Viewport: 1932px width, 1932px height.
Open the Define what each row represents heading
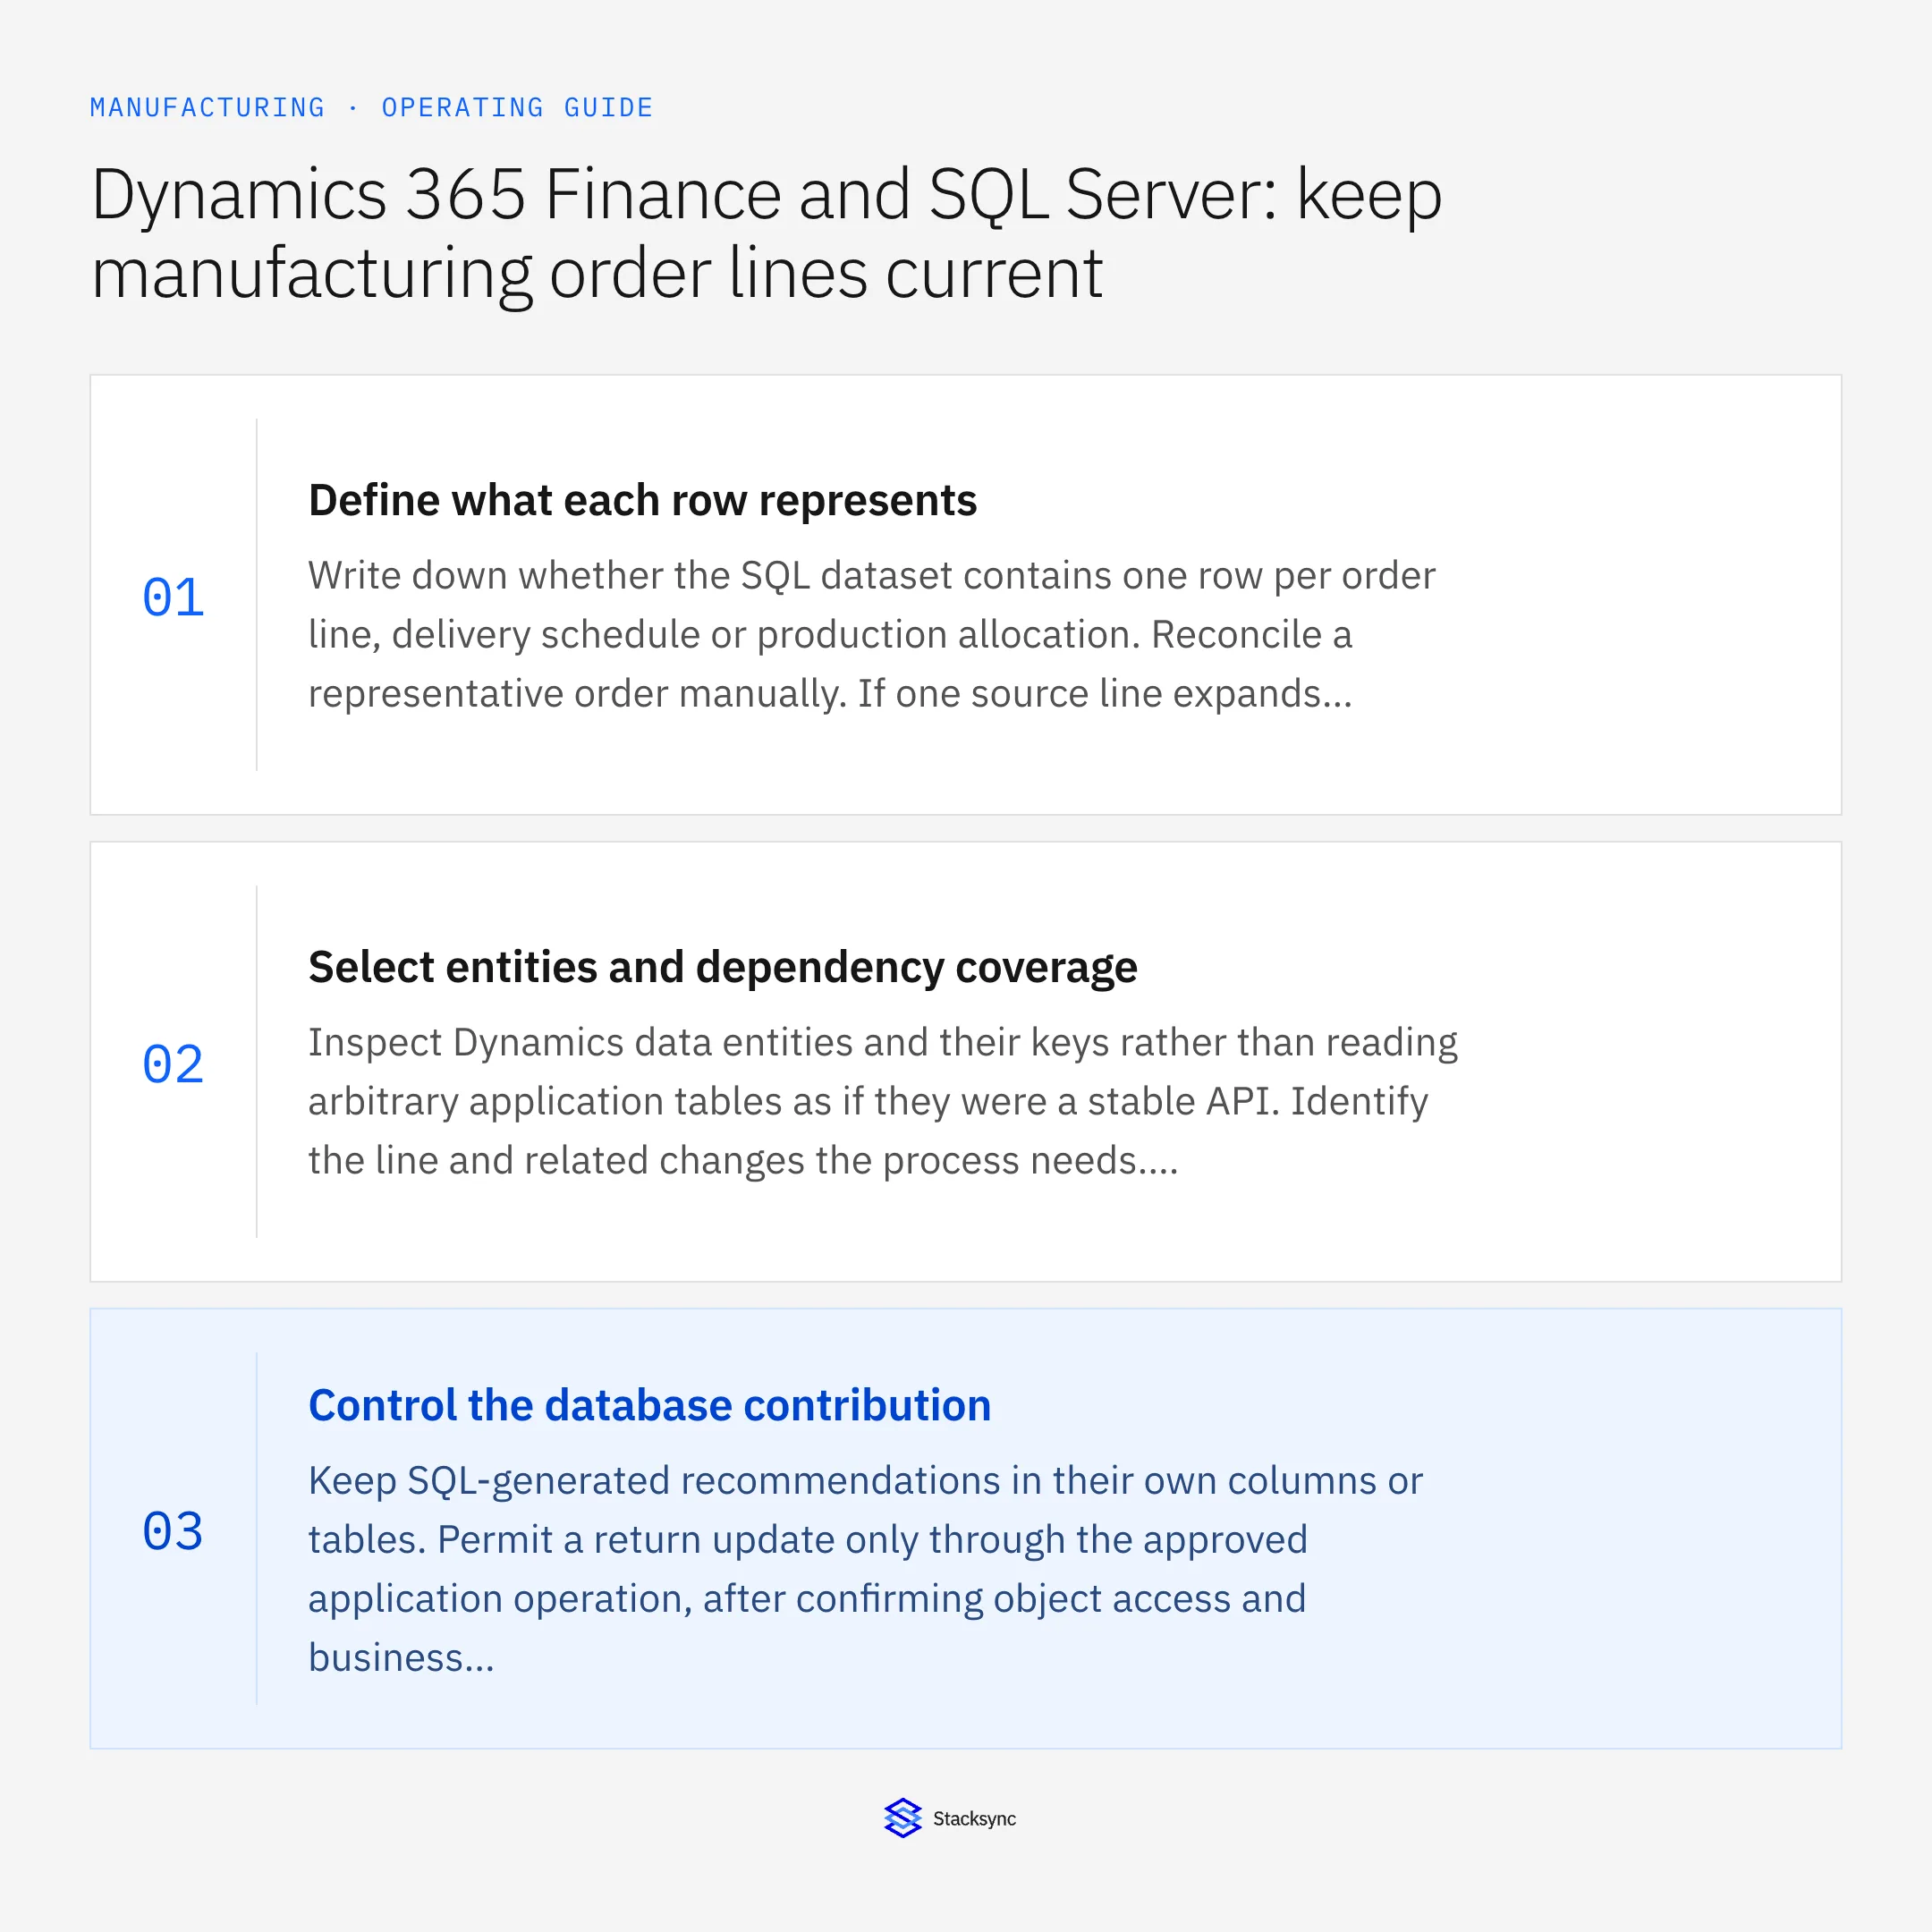pyautogui.click(x=642, y=500)
